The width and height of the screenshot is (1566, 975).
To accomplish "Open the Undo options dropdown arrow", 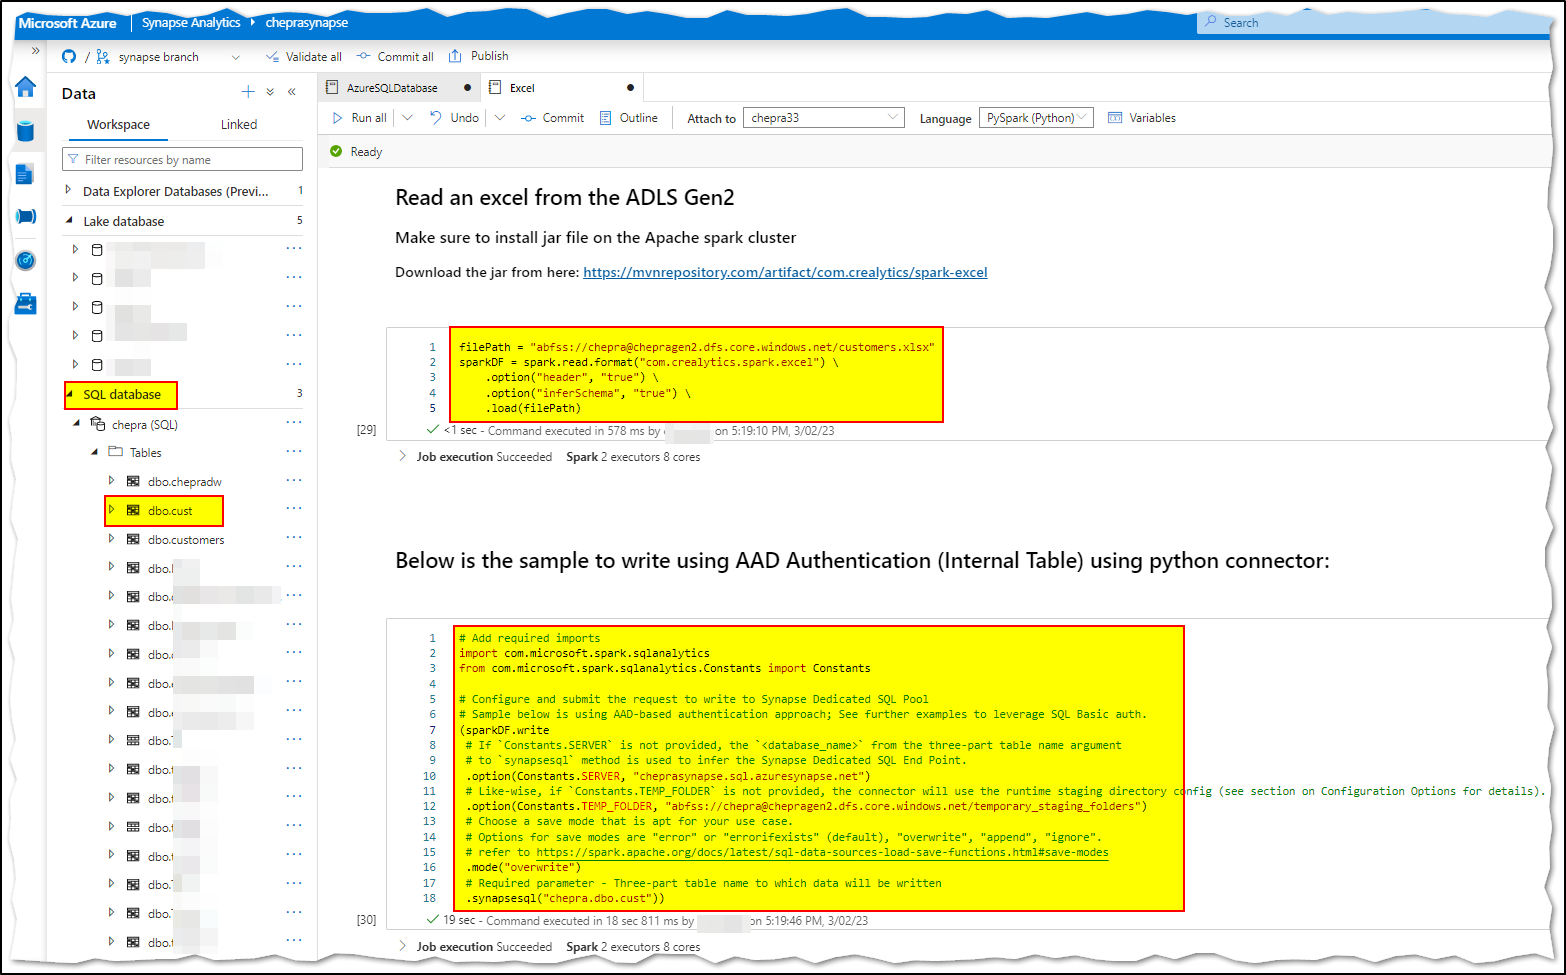I will click(x=500, y=118).
